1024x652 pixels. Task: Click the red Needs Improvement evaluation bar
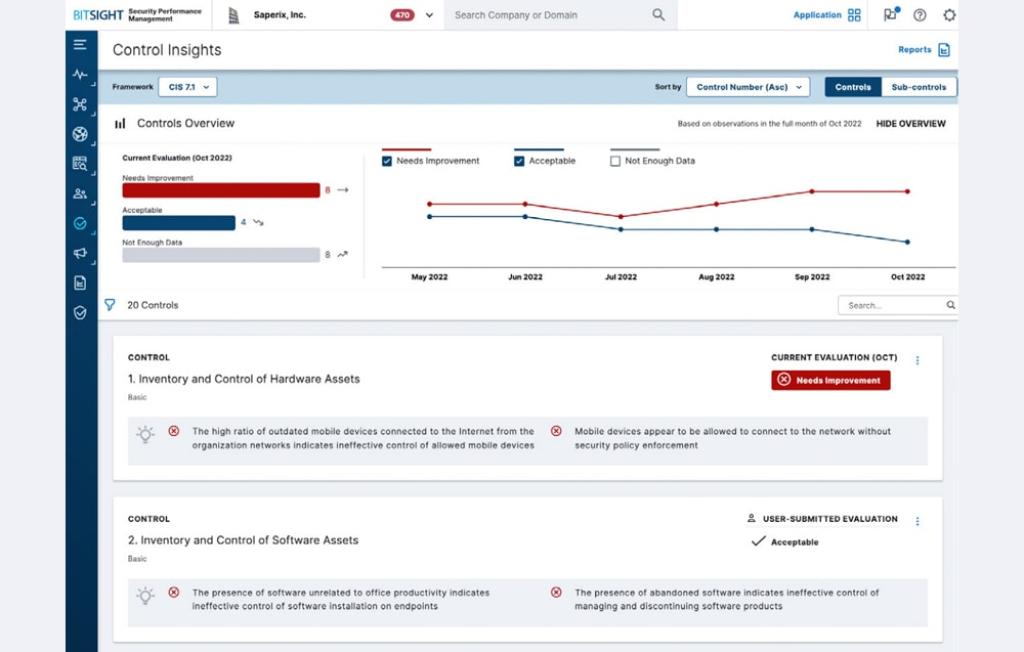(221, 190)
